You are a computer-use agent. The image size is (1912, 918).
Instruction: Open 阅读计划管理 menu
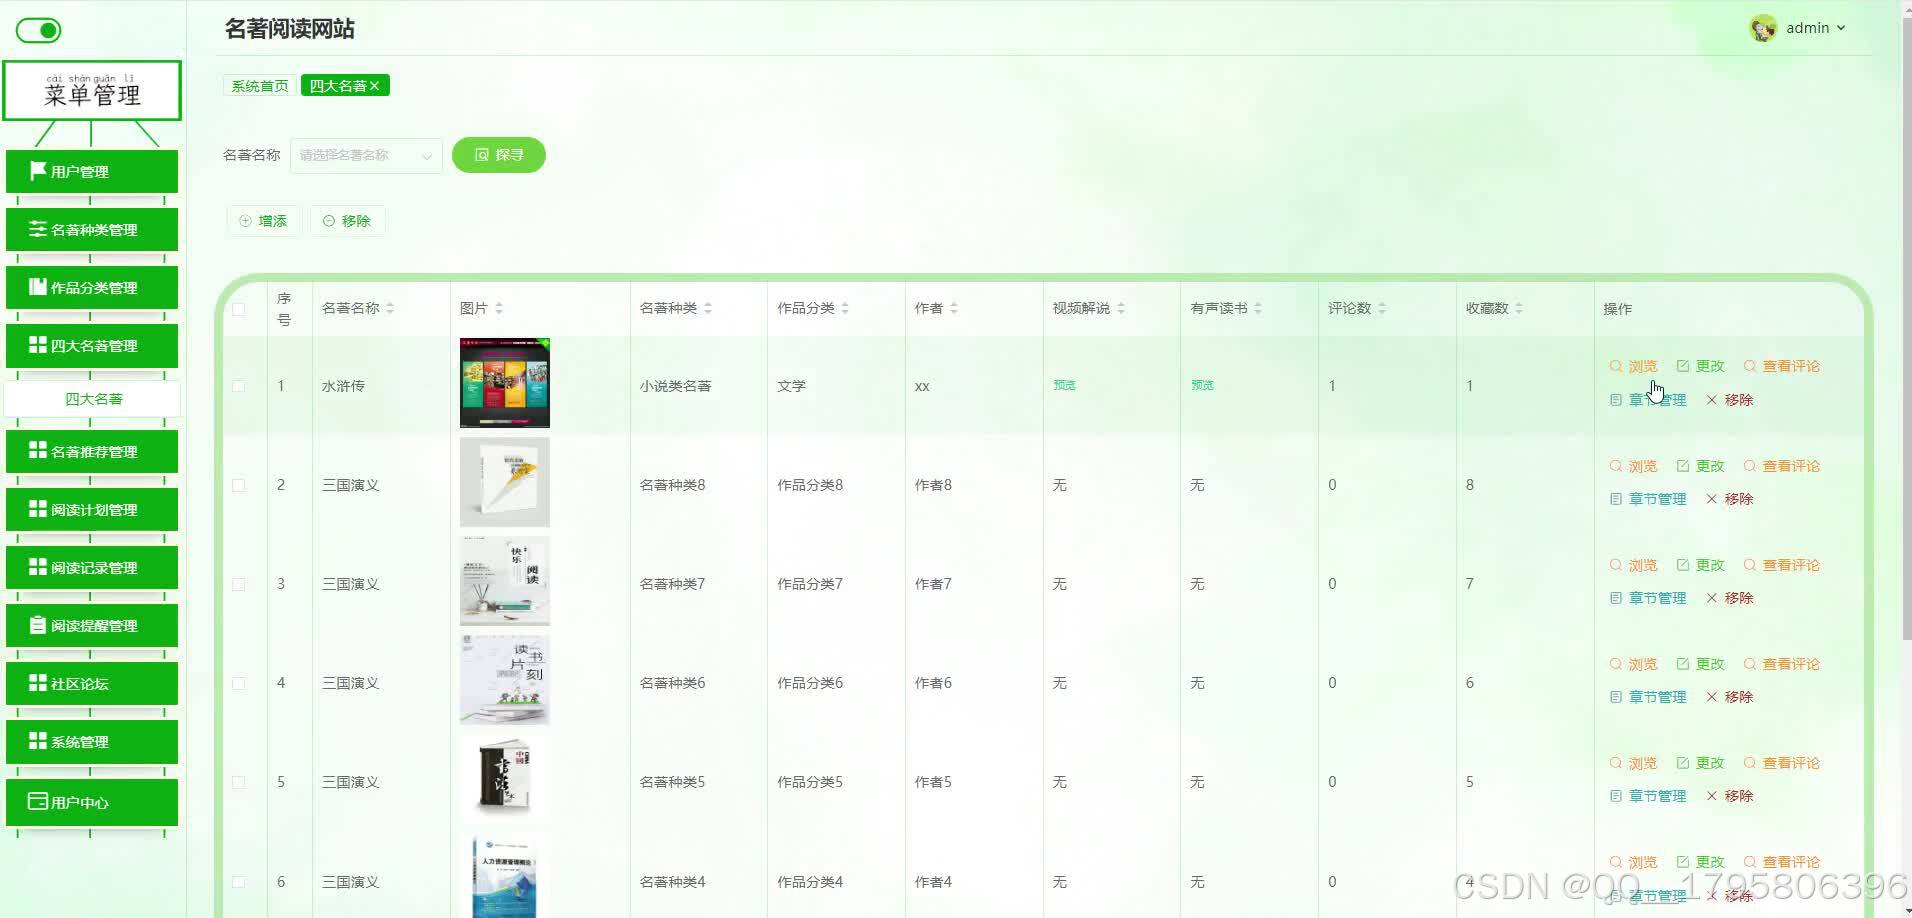point(92,509)
